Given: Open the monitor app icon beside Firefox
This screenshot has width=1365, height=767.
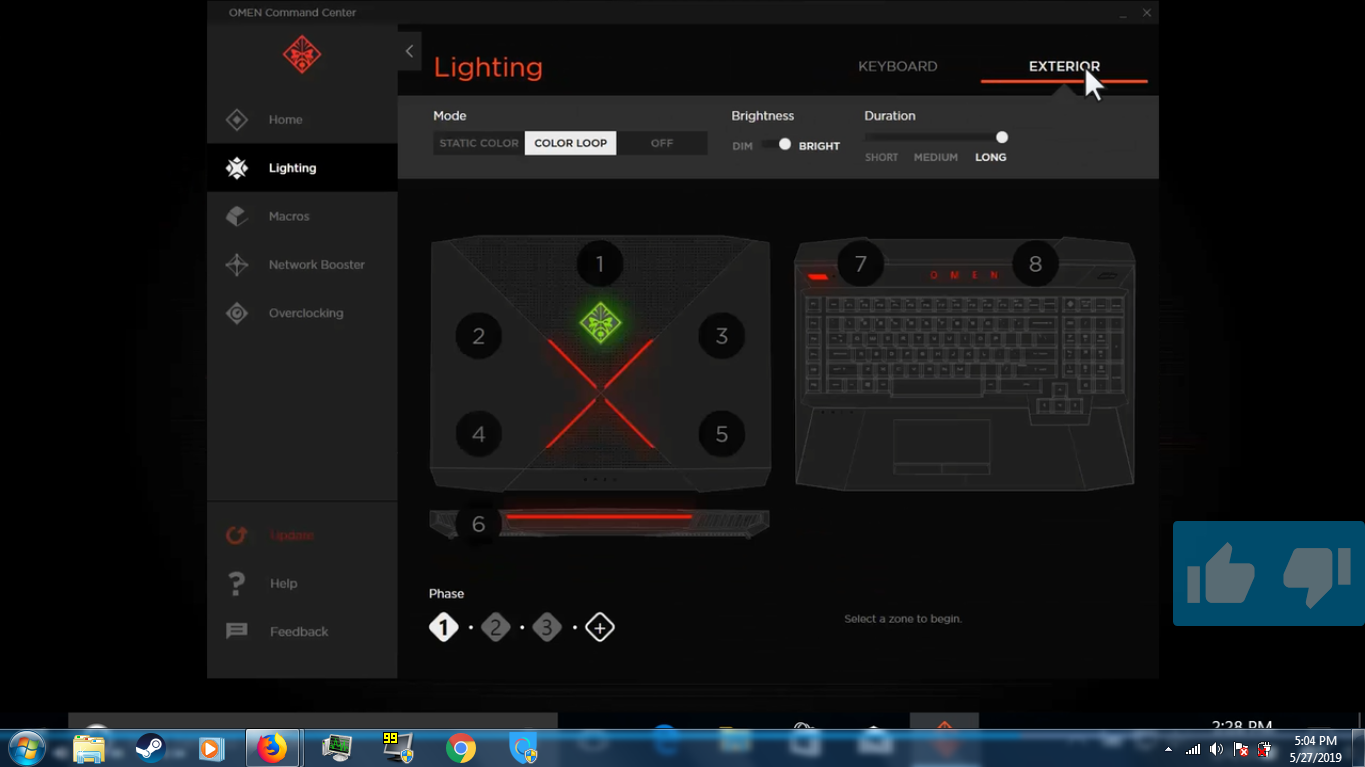Looking at the screenshot, I should click(x=337, y=748).
